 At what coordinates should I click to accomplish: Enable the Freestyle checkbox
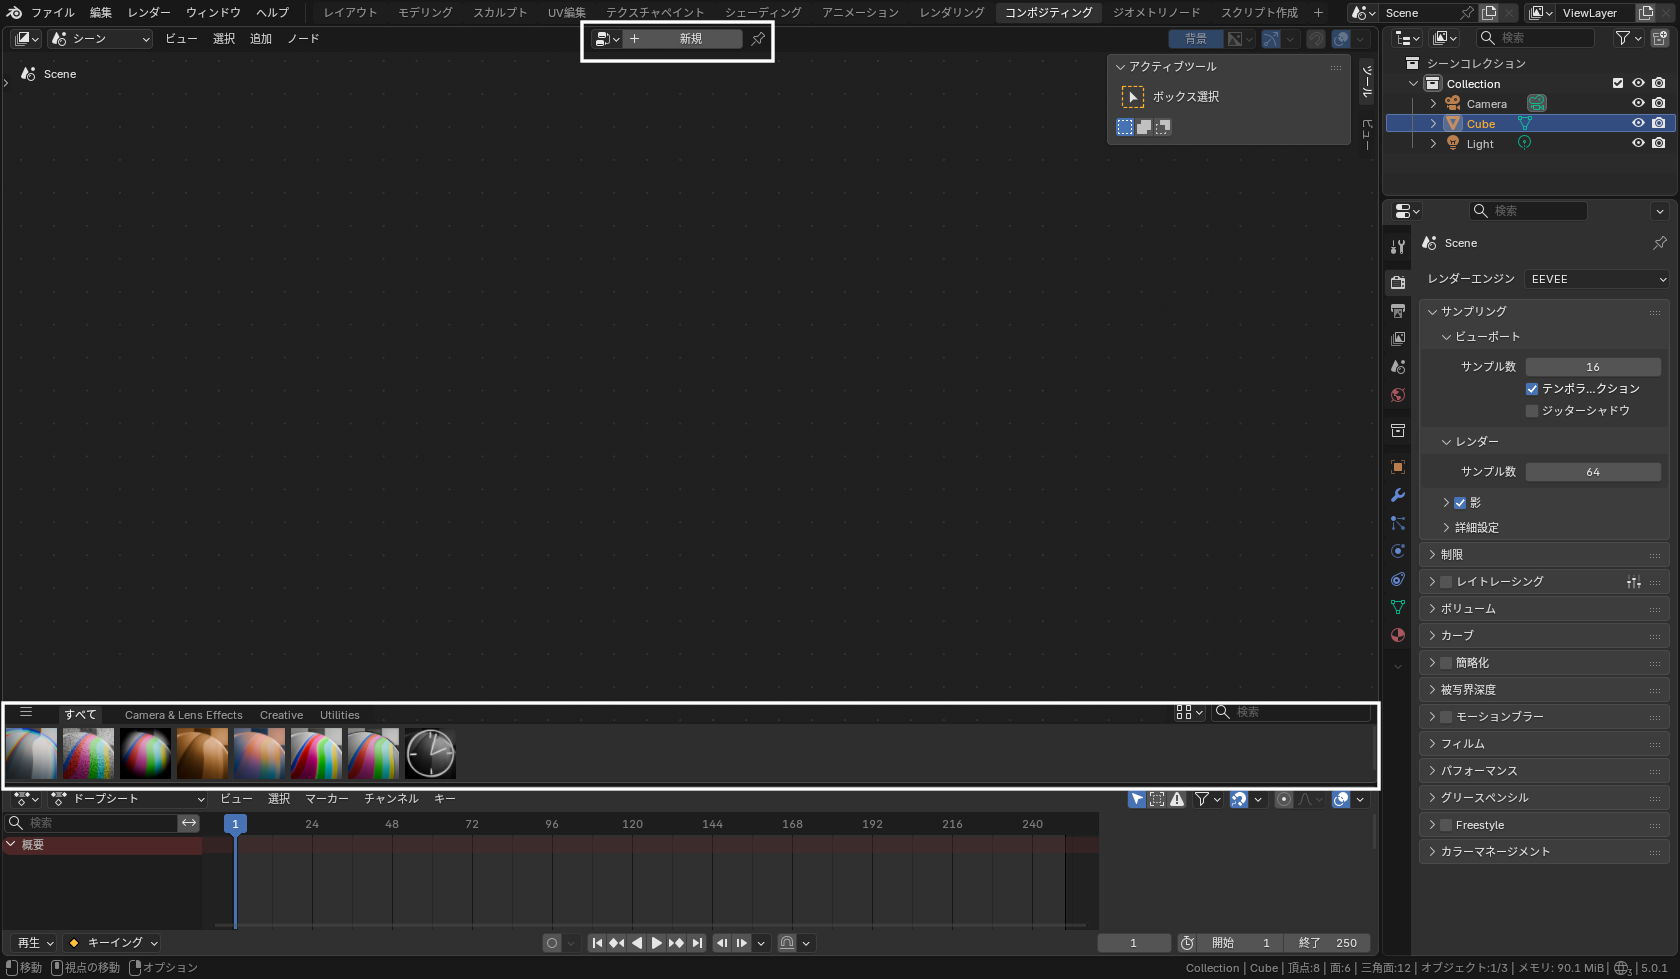coord(1446,825)
